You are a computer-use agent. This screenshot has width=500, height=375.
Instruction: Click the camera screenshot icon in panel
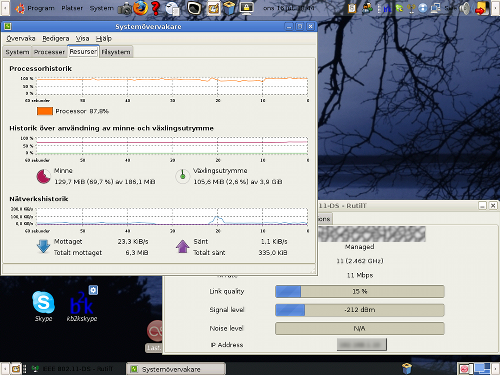(125, 8)
